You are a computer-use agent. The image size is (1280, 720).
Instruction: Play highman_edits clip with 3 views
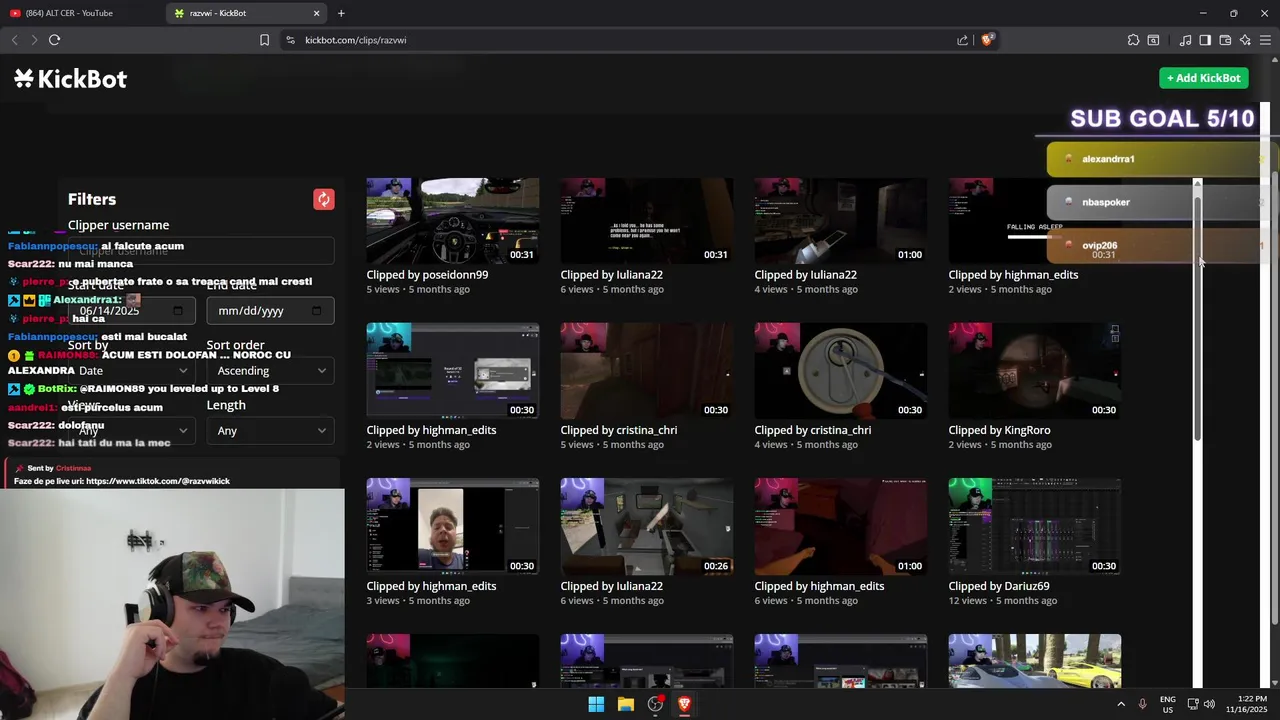452,526
